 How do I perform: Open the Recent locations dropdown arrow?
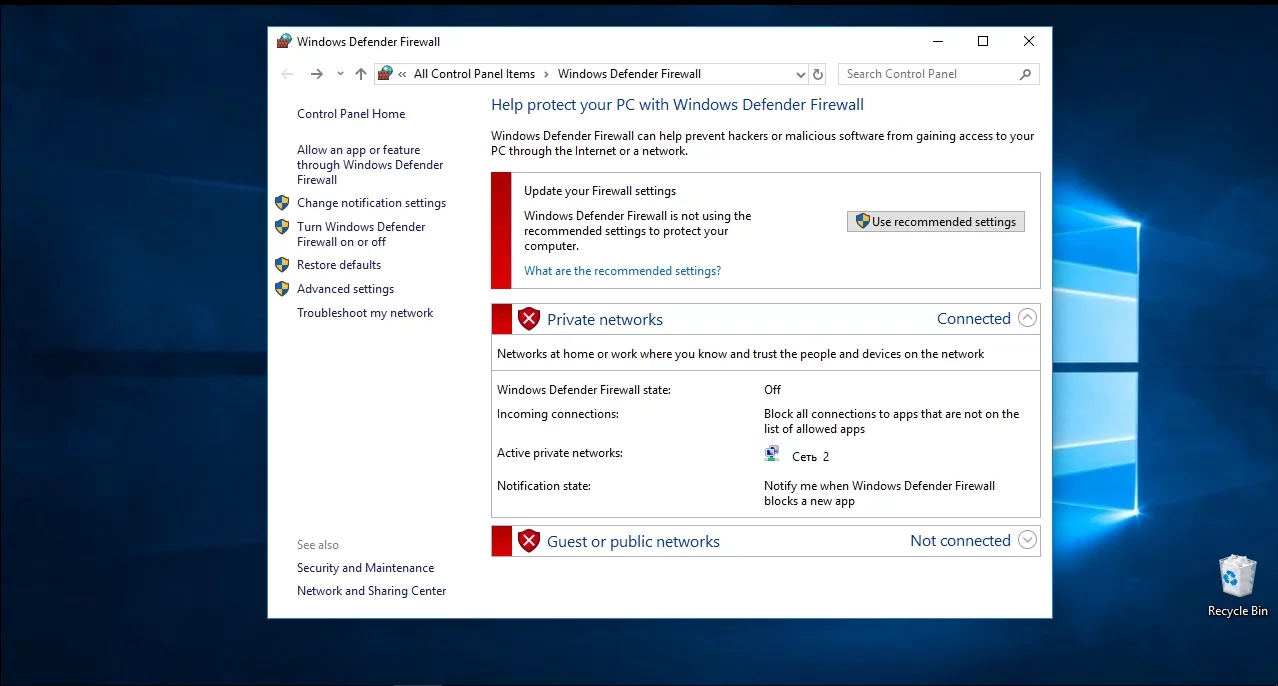[x=340, y=74]
